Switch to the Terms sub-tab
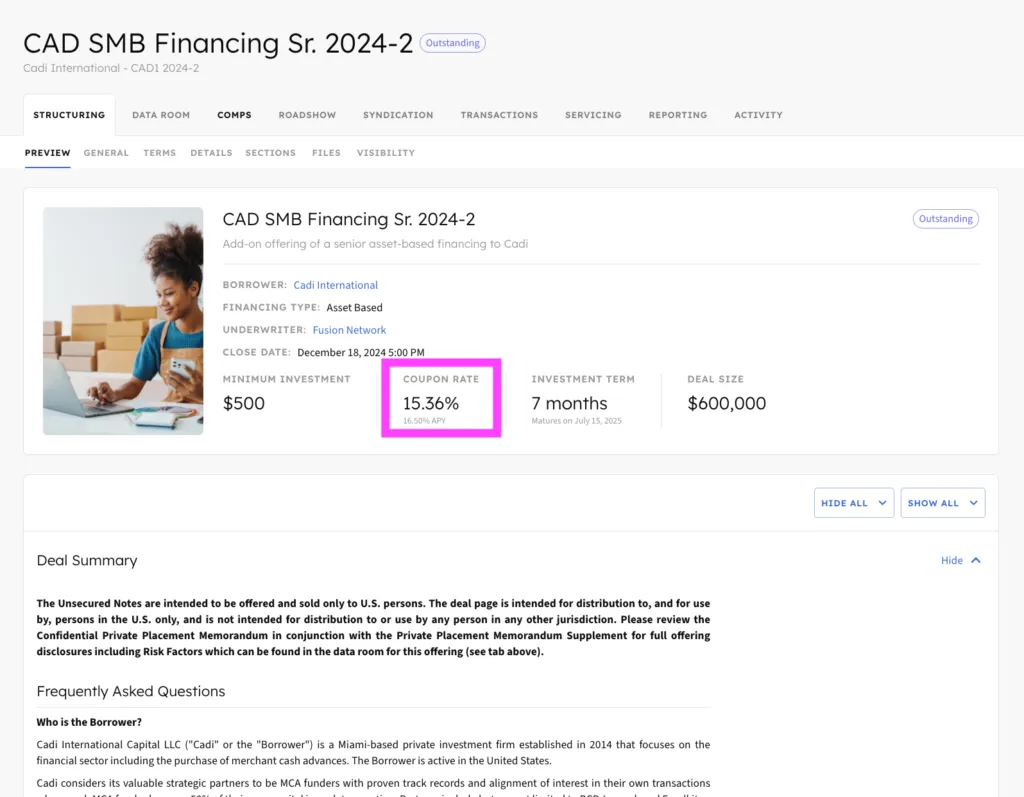This screenshot has width=1024, height=797. 159,153
